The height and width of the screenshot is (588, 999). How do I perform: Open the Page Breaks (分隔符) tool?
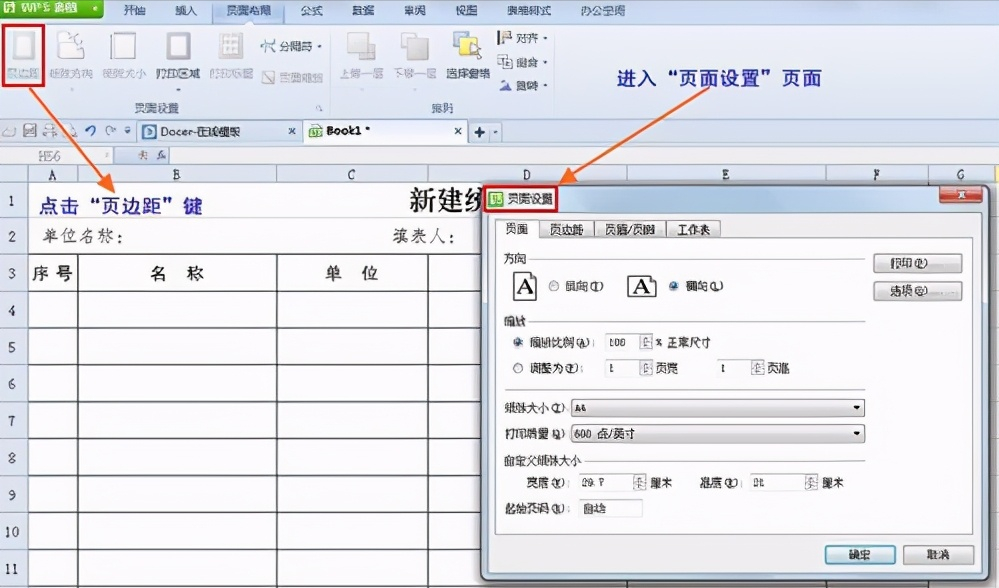291,46
